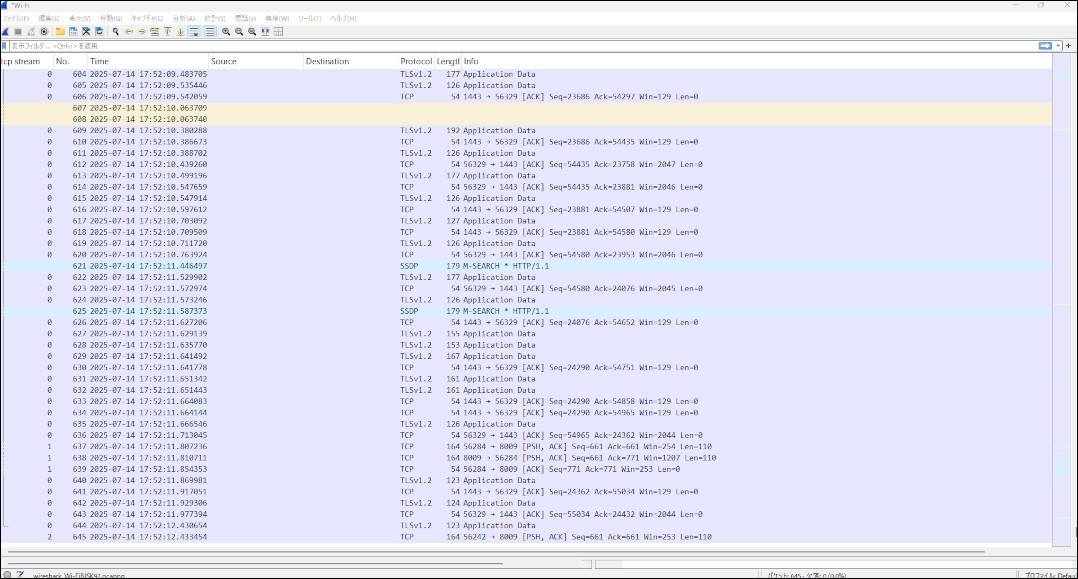Jump to the last packet
The image size is (1078, 579).
coord(180,32)
